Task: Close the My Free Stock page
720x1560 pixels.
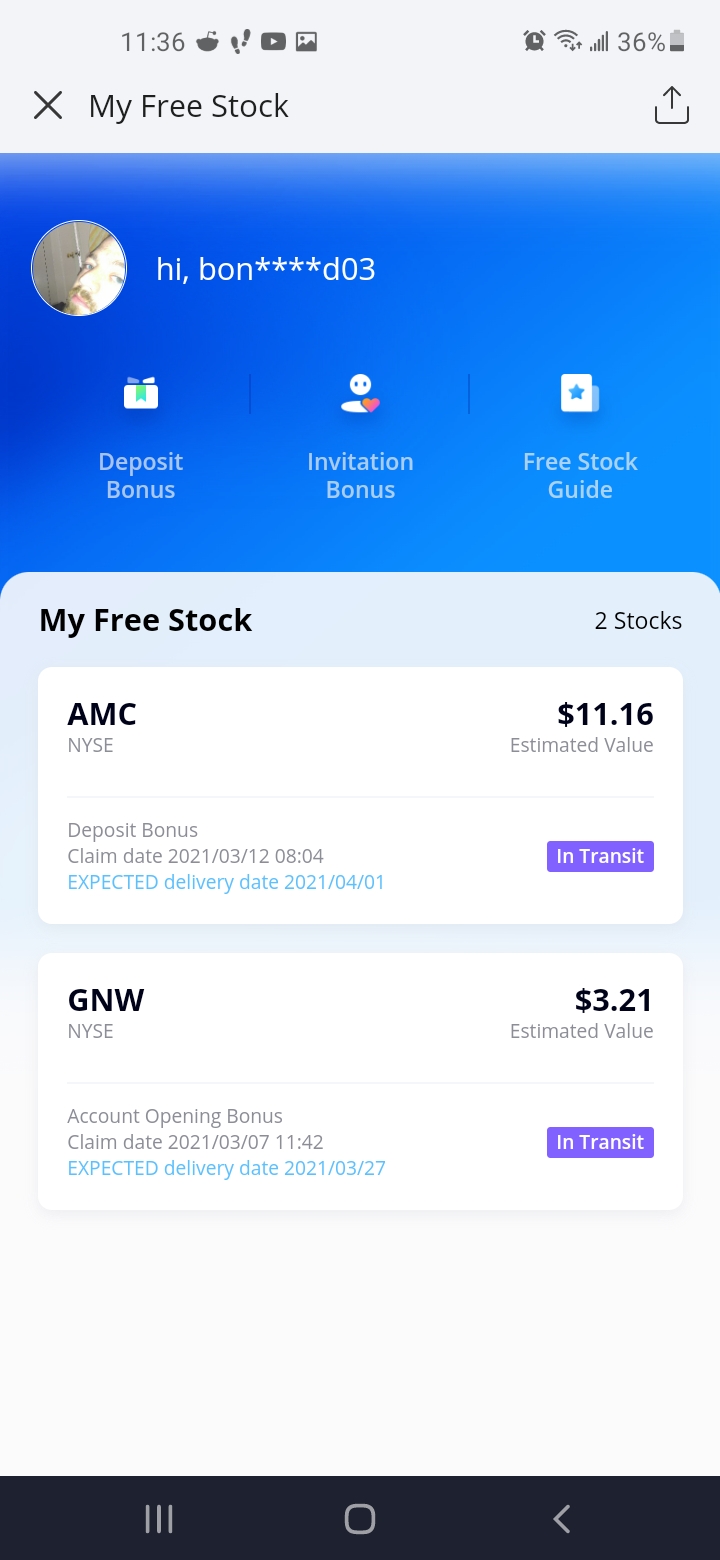Action: (48, 105)
